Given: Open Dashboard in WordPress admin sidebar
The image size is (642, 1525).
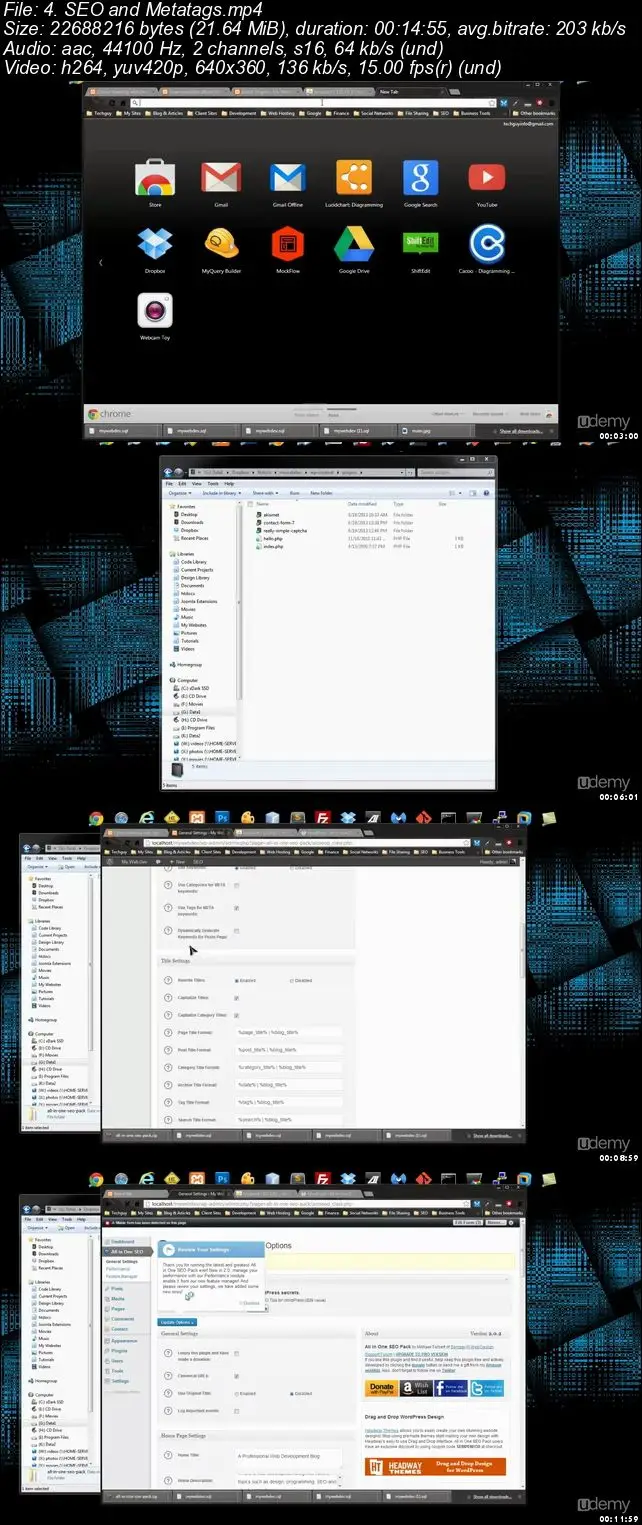Looking at the screenshot, I should [x=123, y=1242].
